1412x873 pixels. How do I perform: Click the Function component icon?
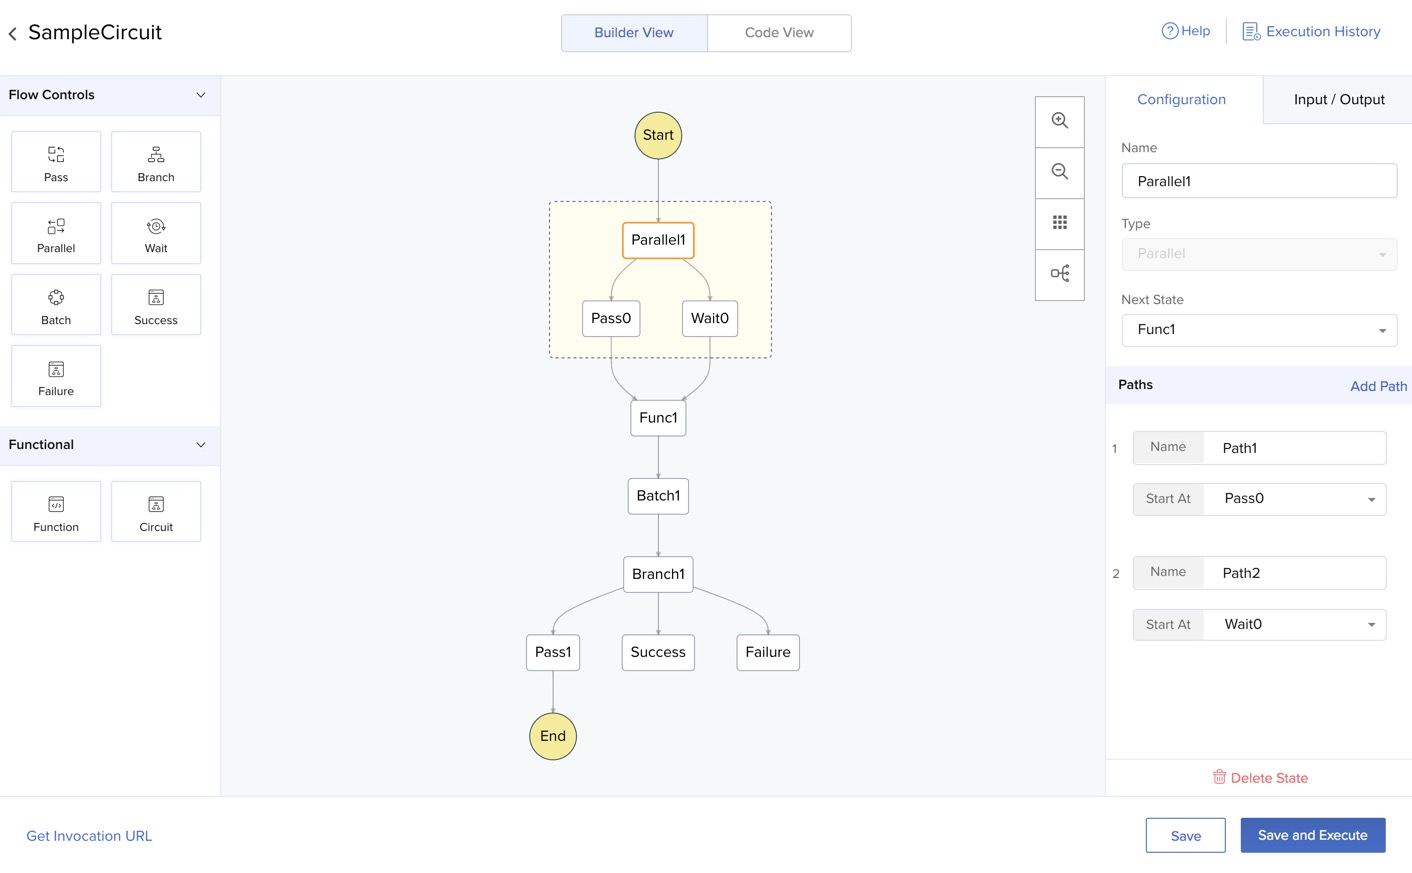point(56,511)
